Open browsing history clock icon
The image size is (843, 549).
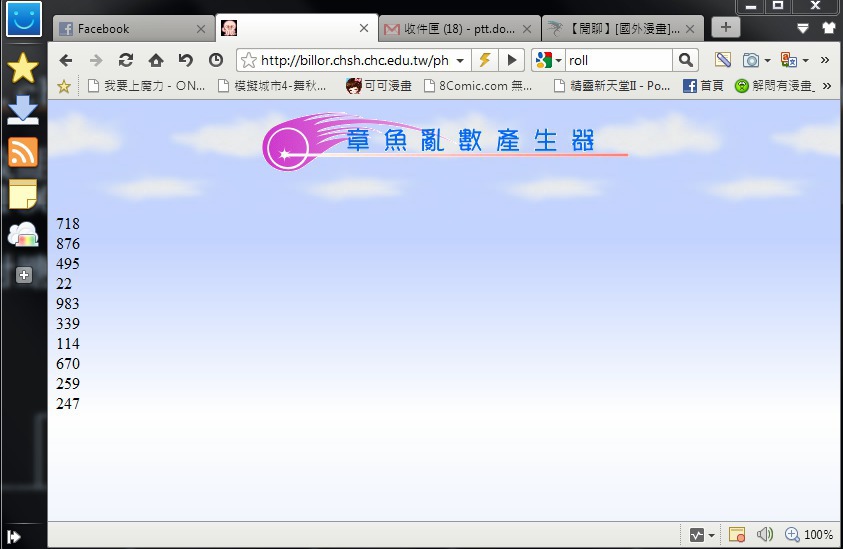pos(216,60)
